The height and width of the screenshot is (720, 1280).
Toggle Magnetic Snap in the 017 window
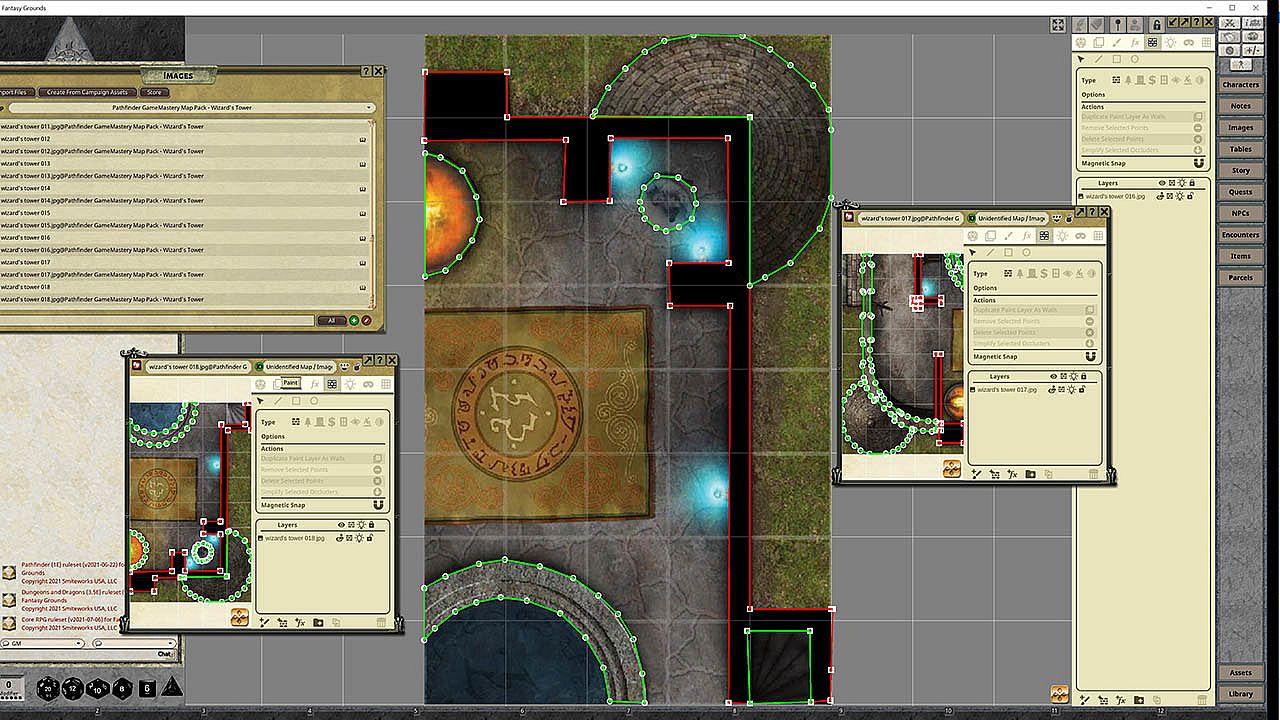coord(1090,356)
